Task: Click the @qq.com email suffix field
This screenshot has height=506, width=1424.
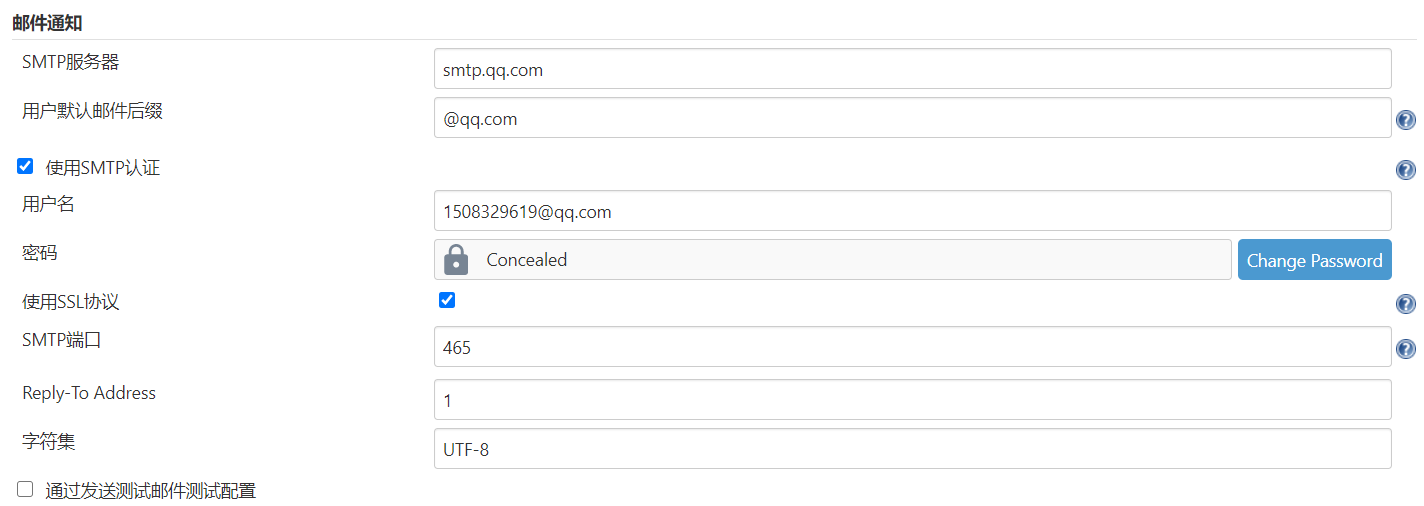Action: [x=912, y=119]
